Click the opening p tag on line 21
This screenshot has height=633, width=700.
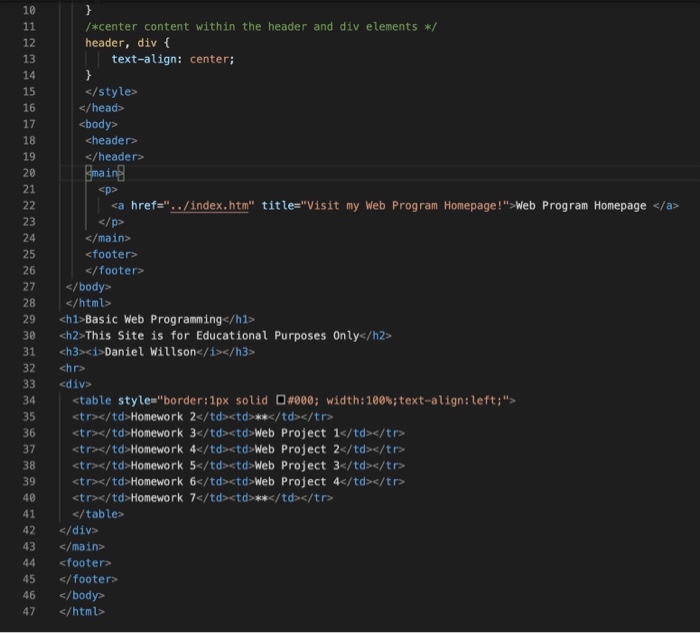[x=108, y=189]
